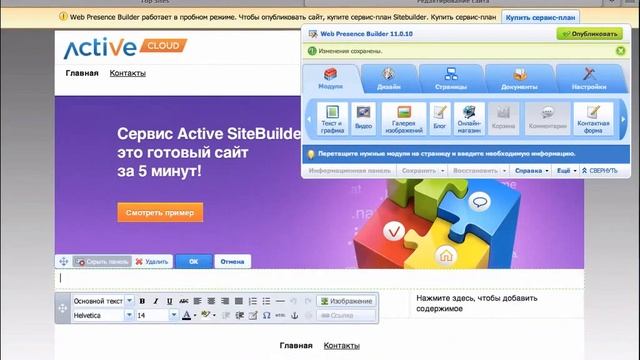Center-align the text
640x360 pixels.
coord(211,301)
